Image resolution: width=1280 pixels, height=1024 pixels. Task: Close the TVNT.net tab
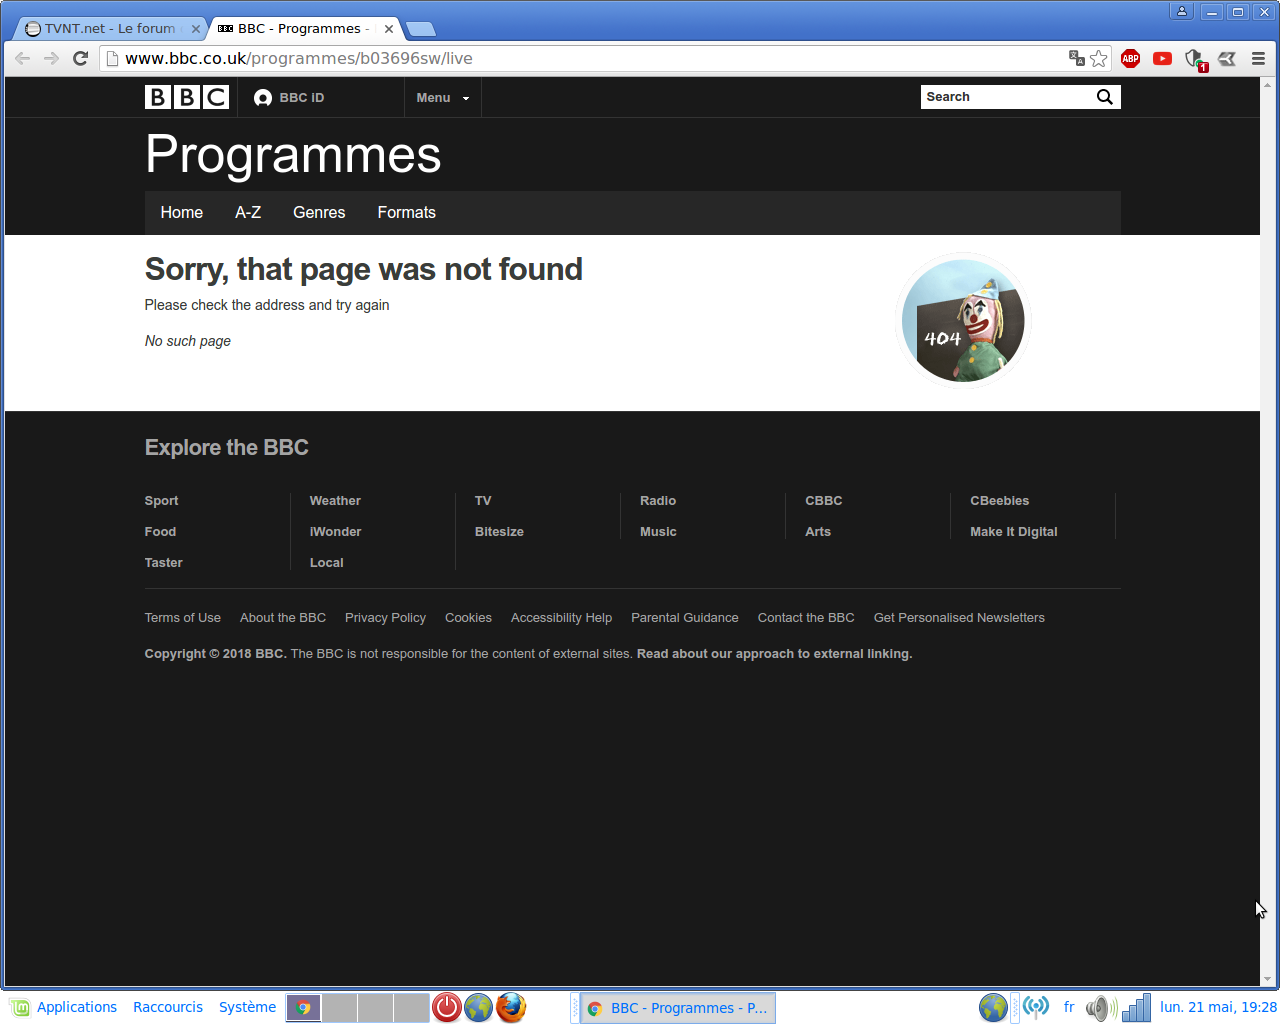click(x=196, y=29)
